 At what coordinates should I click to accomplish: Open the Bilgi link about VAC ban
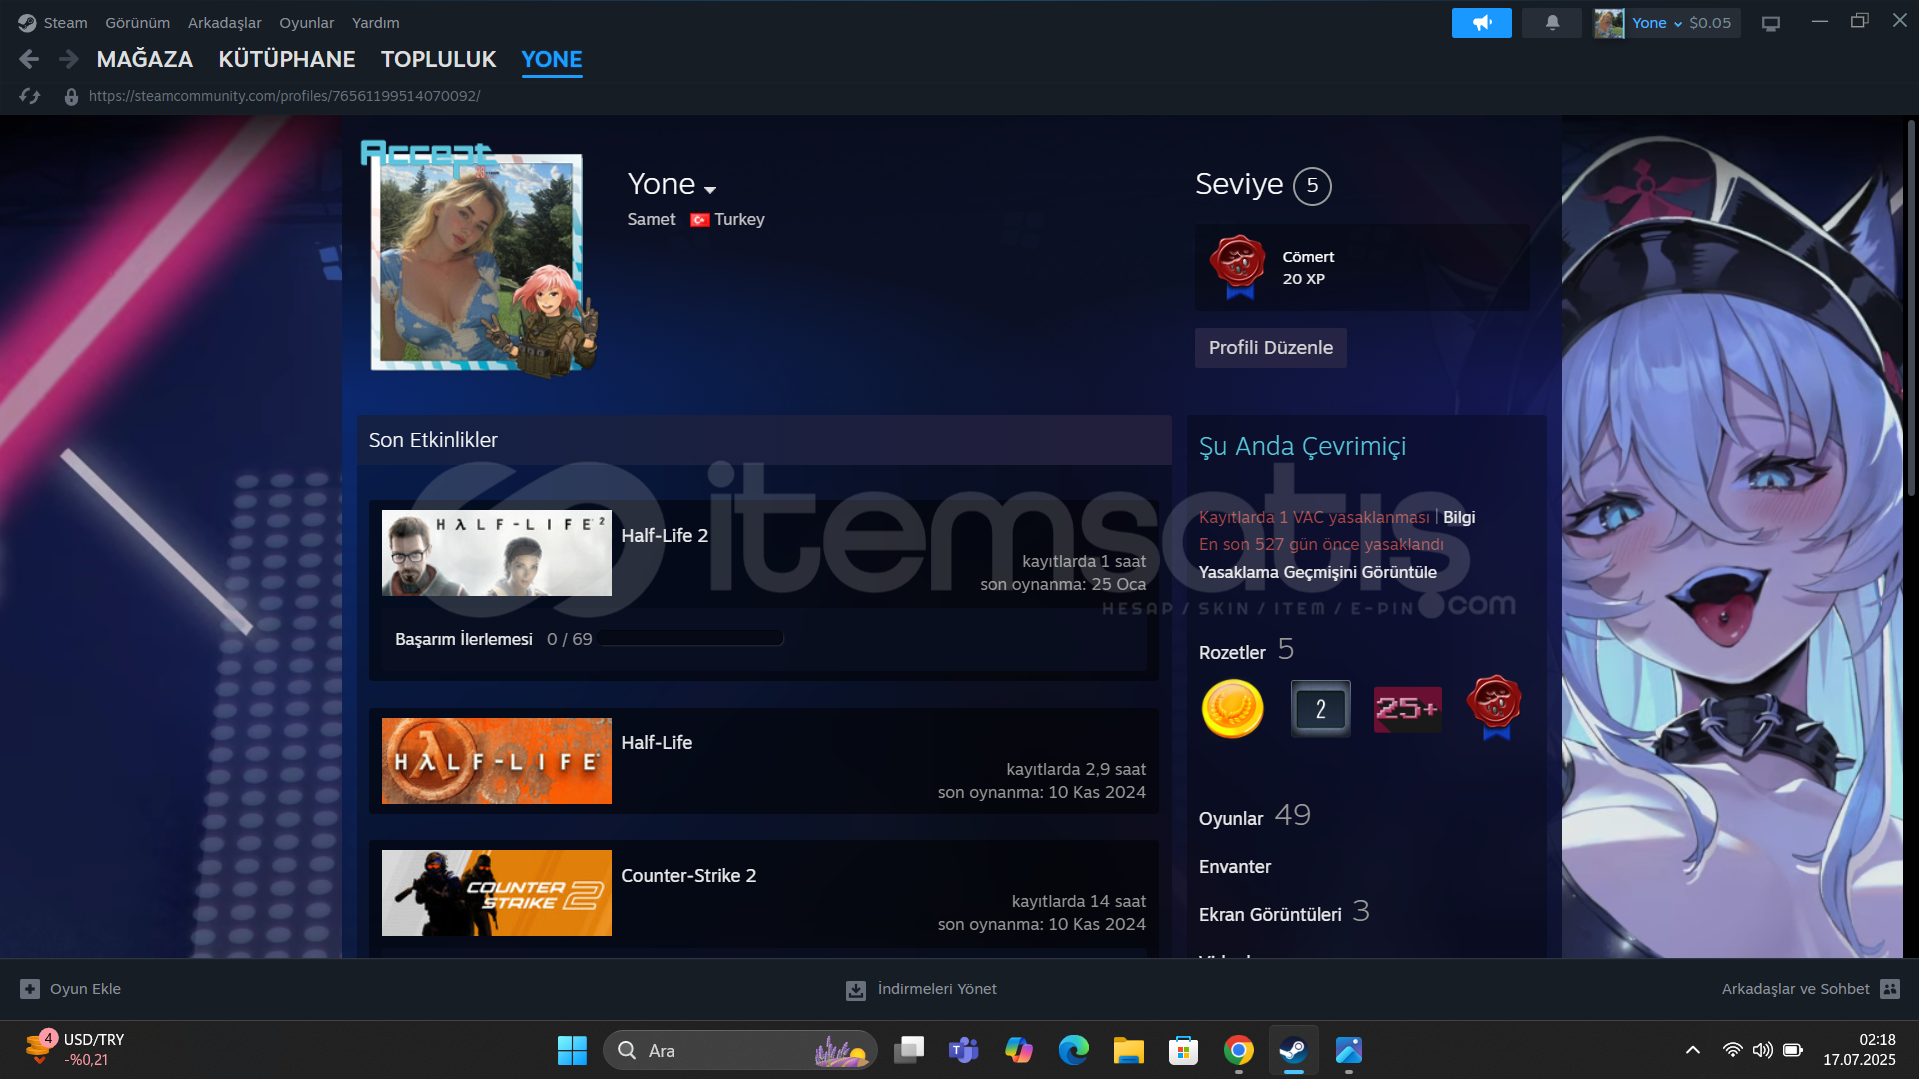click(1459, 517)
